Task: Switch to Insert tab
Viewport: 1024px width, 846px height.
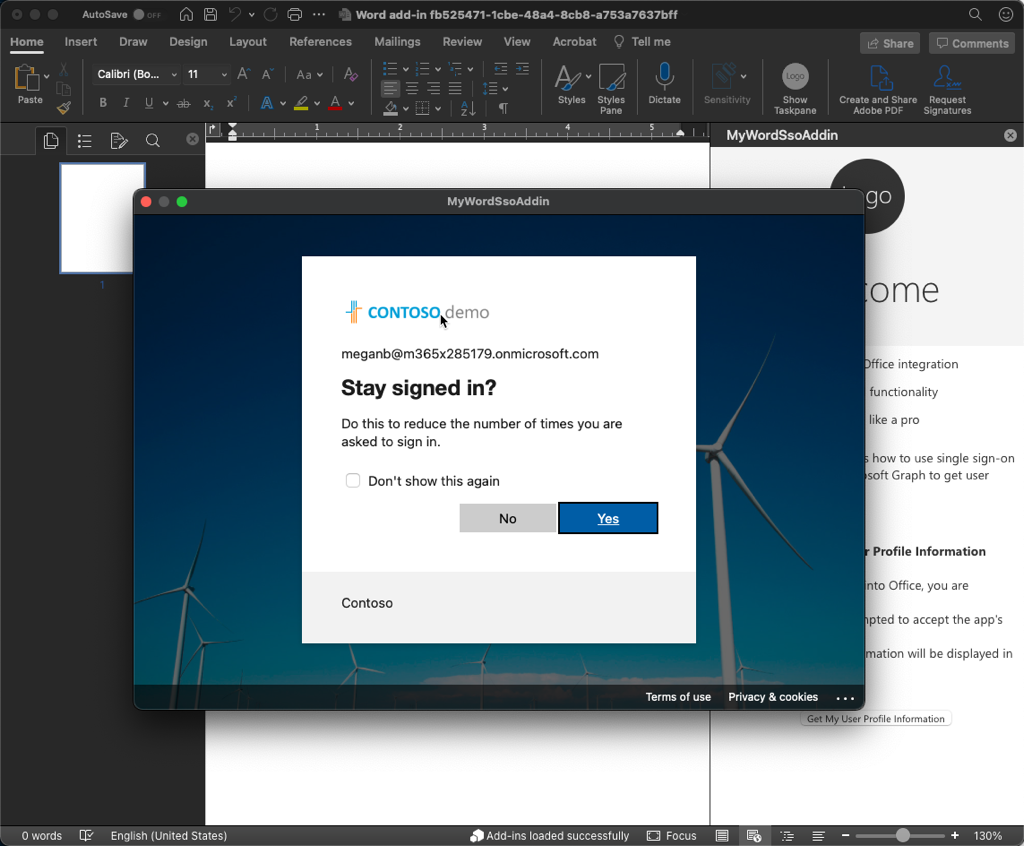Action: click(x=80, y=42)
